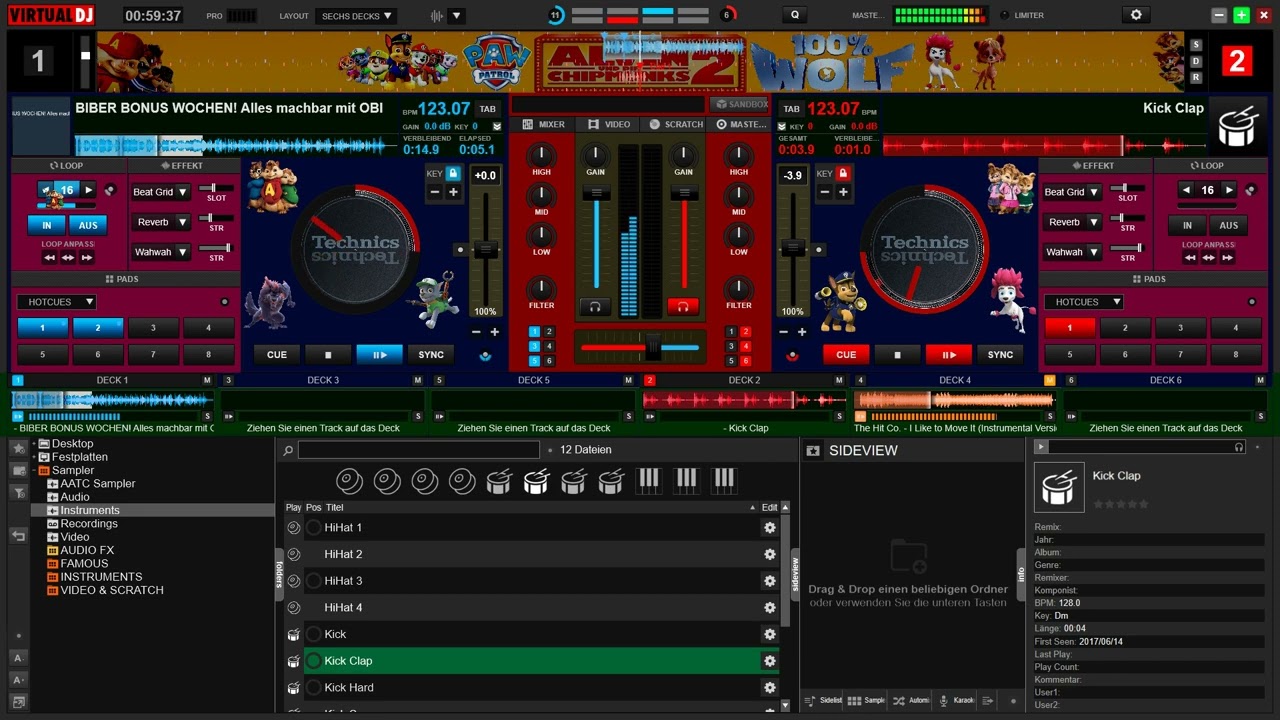Adjust right channel volume fader
Viewport: 1280px width, 720px height.
tap(684, 194)
